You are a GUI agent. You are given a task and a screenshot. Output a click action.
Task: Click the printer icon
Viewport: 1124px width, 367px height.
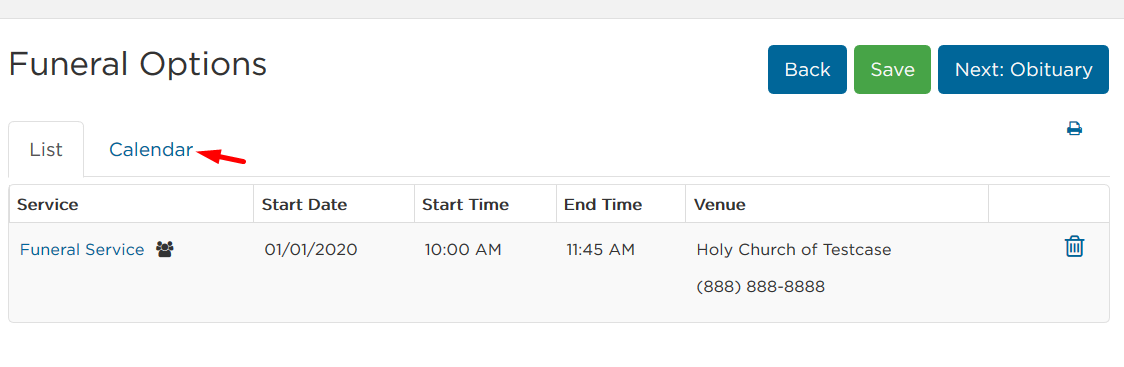1074,129
